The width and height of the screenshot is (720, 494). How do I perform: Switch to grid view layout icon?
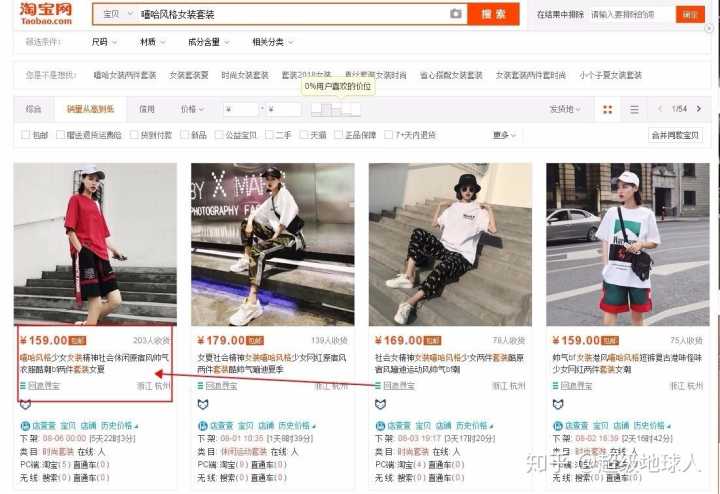(607, 109)
